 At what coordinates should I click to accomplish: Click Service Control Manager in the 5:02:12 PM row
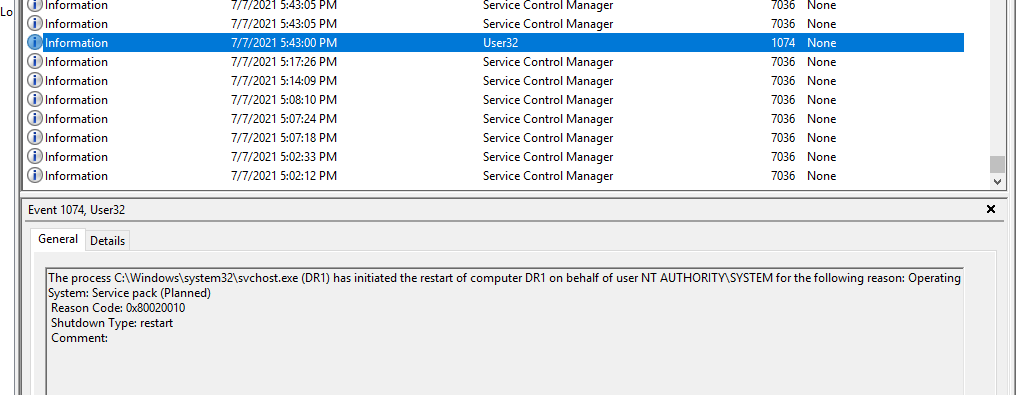tap(548, 175)
